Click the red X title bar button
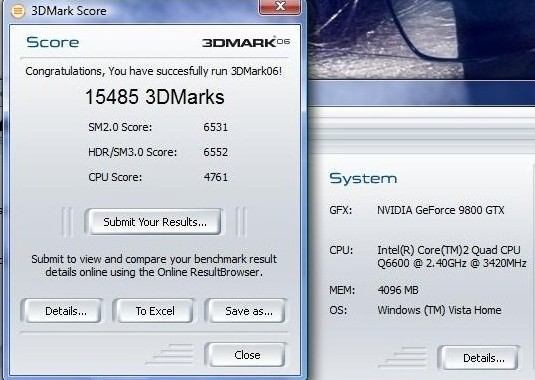This screenshot has height=380, width=535. point(280,6)
